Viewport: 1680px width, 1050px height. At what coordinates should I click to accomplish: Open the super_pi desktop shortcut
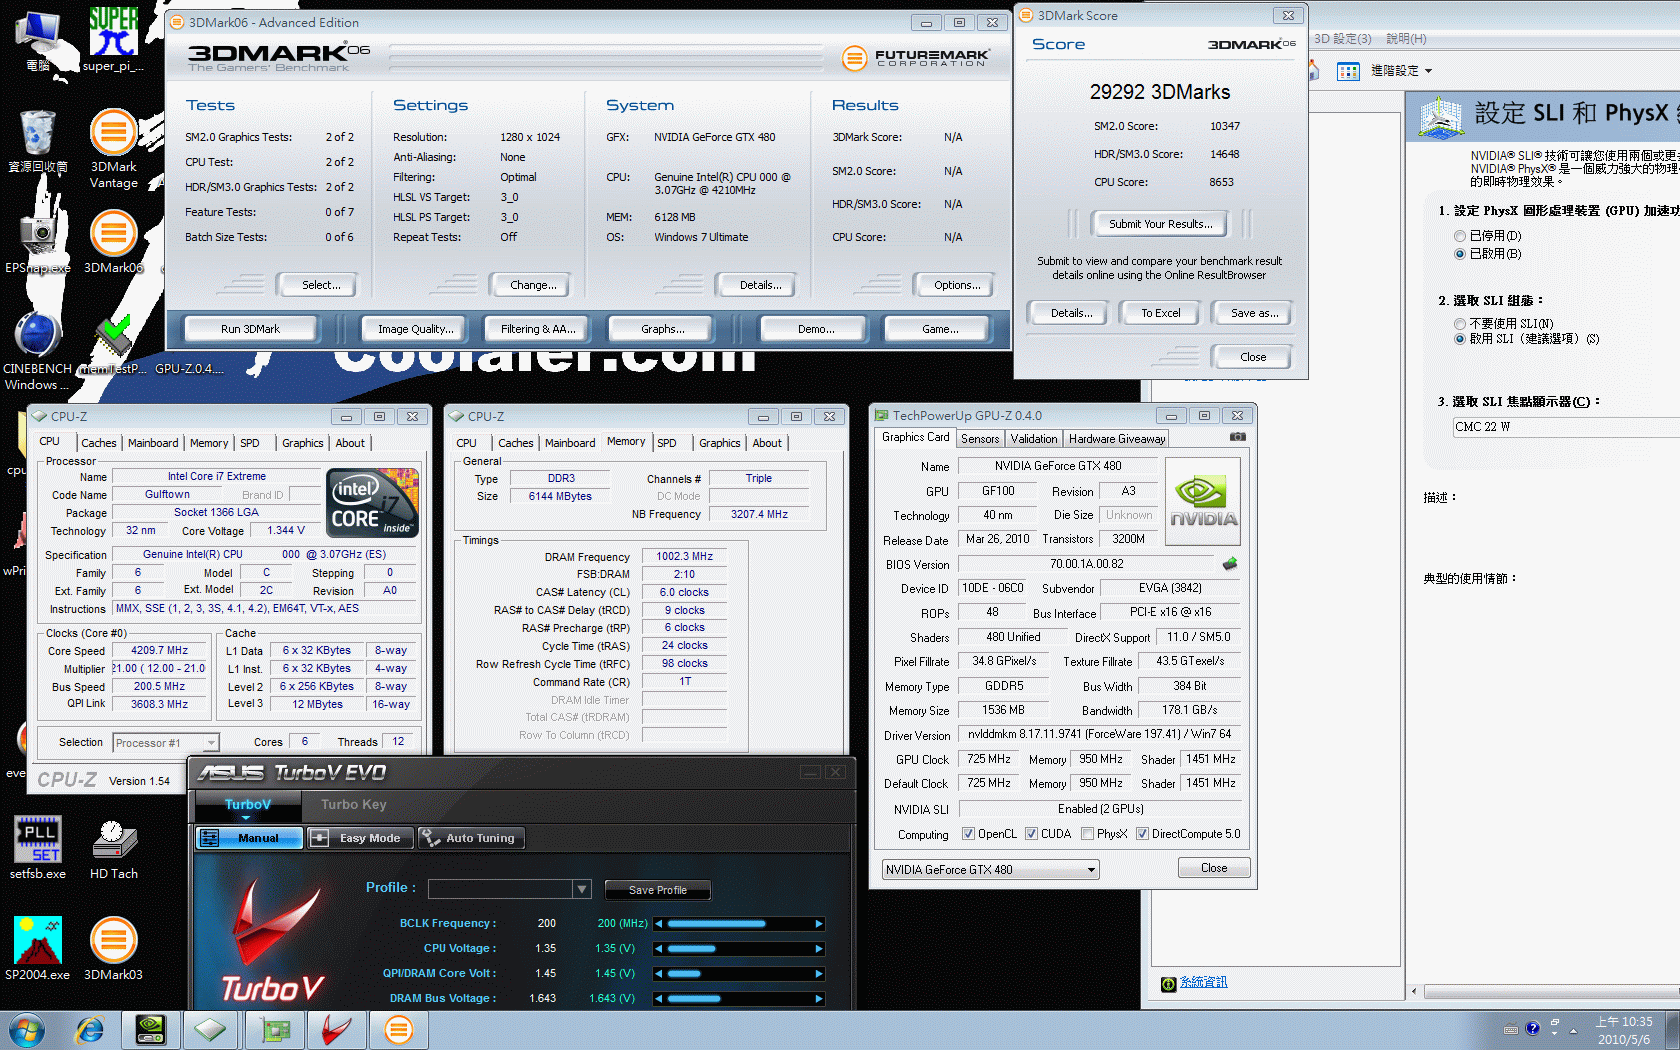pyautogui.click(x=113, y=40)
